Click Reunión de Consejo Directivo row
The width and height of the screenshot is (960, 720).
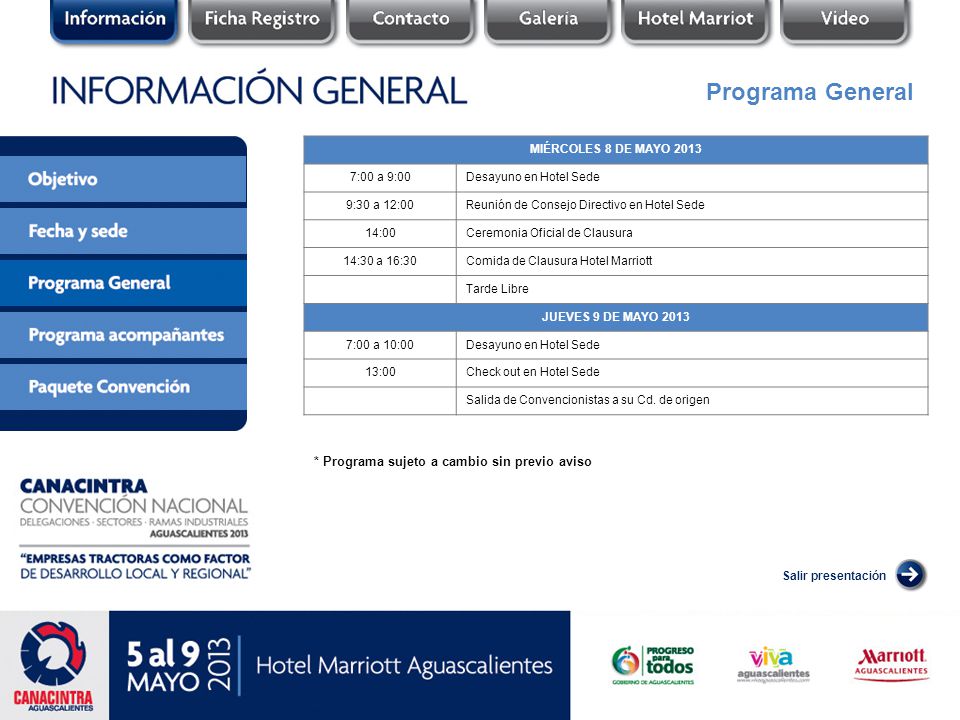point(616,205)
